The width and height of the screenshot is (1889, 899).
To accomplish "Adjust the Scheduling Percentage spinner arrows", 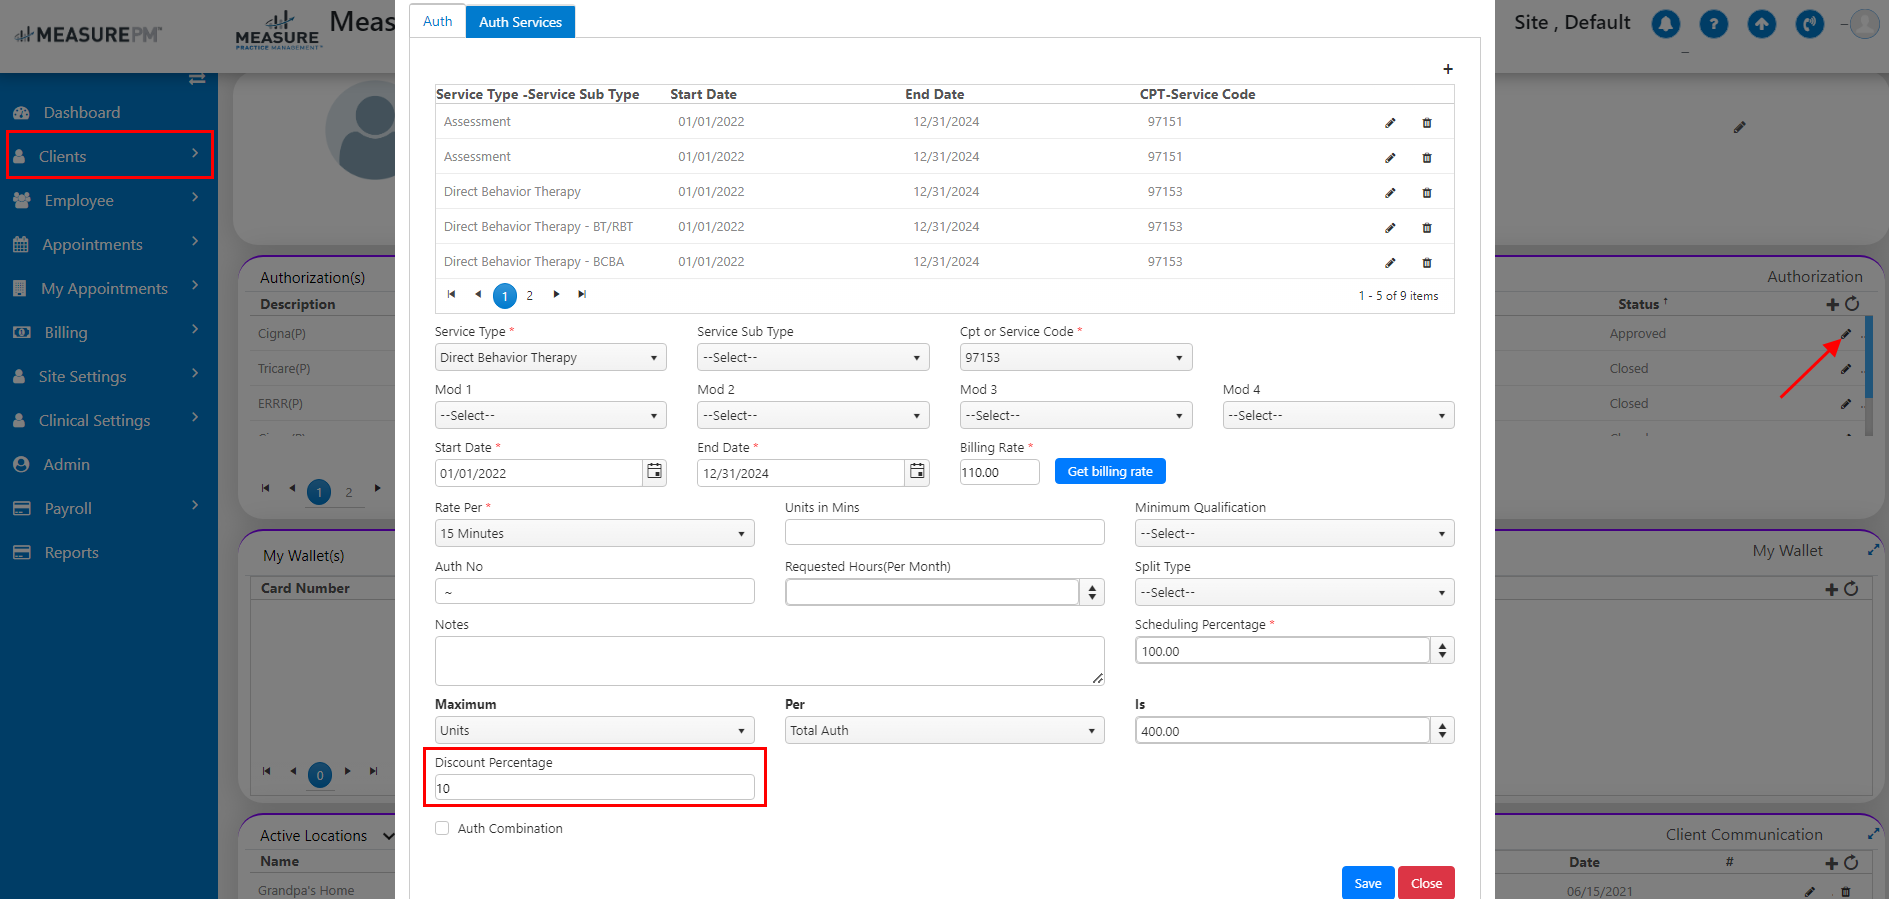I will [1442, 650].
